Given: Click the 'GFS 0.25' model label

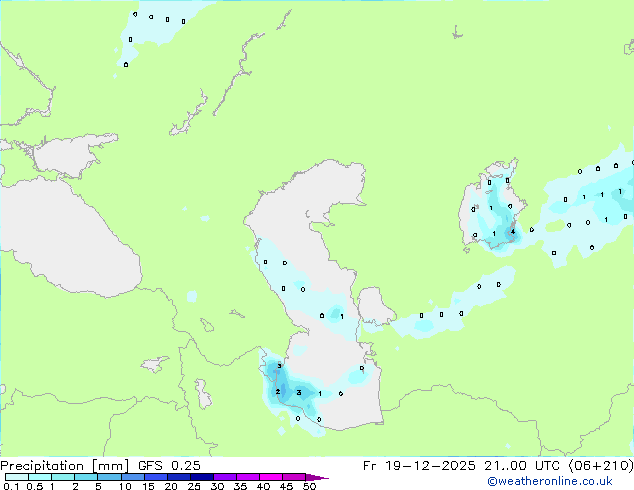Looking at the screenshot, I should 169,466.
